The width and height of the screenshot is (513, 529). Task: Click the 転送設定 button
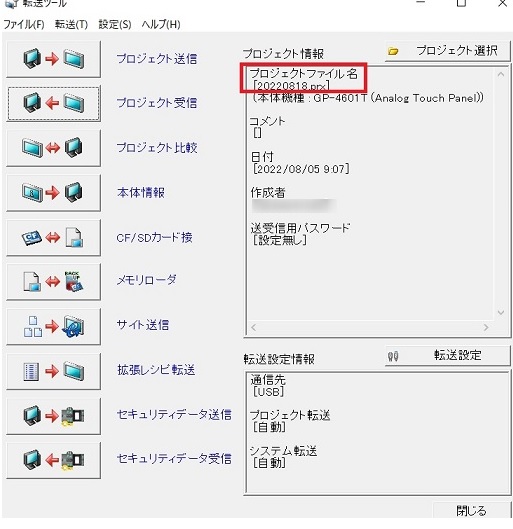pyautogui.click(x=447, y=355)
